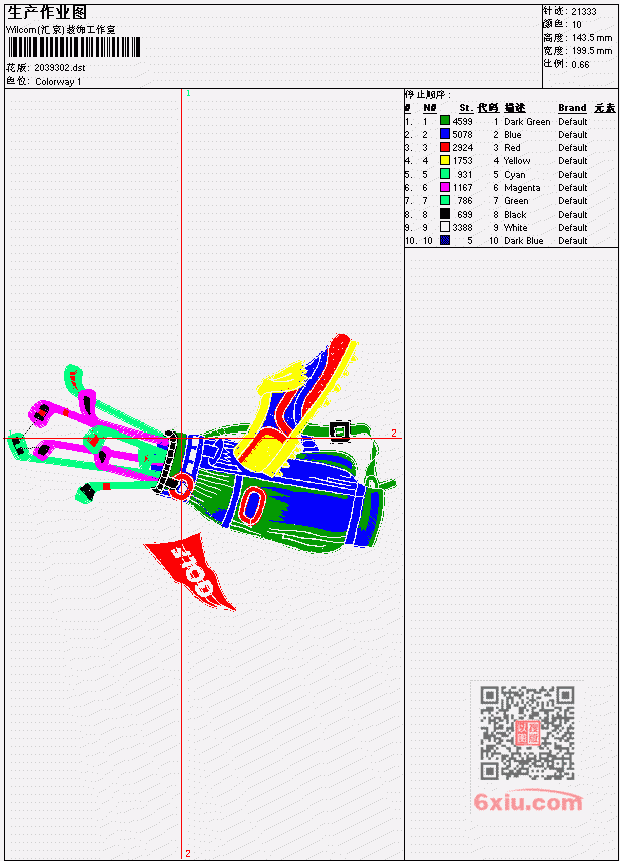Viewport: 620px width, 861px height.
Task: Click the '描述' description column header
Action: coord(515,108)
